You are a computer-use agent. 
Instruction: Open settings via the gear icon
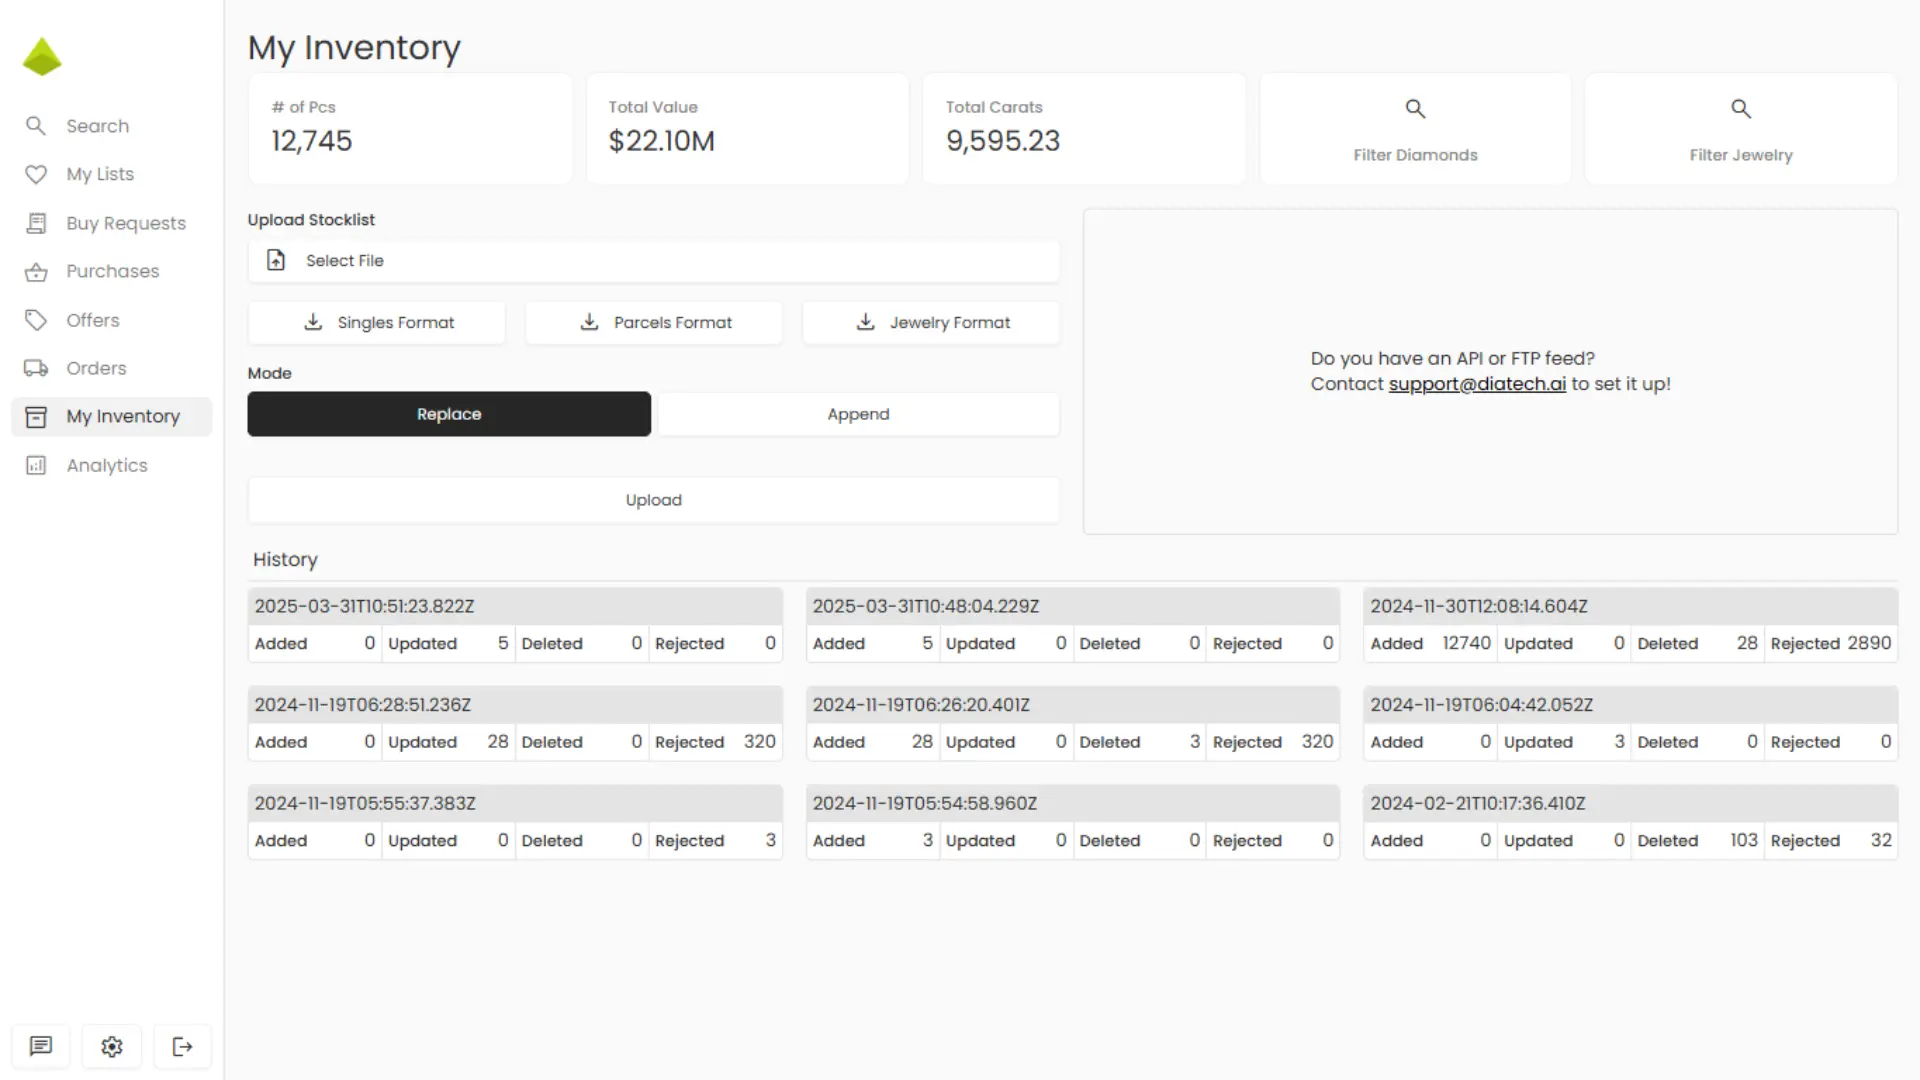[x=112, y=1046]
